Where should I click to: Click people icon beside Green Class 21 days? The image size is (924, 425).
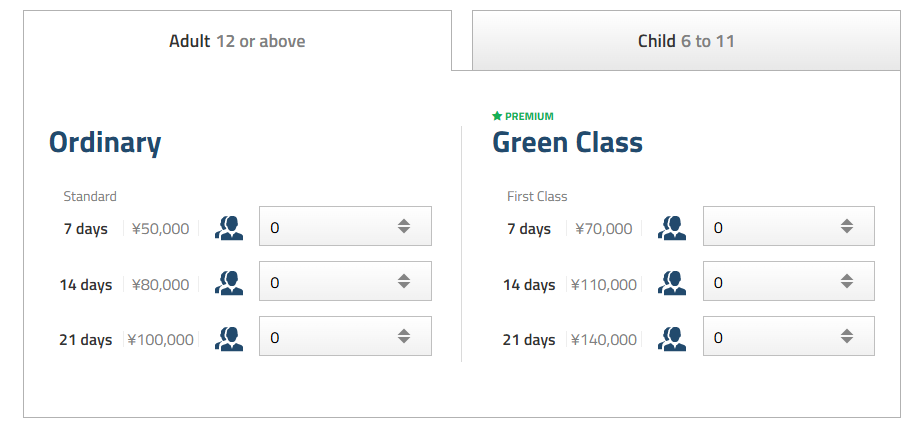coord(672,338)
